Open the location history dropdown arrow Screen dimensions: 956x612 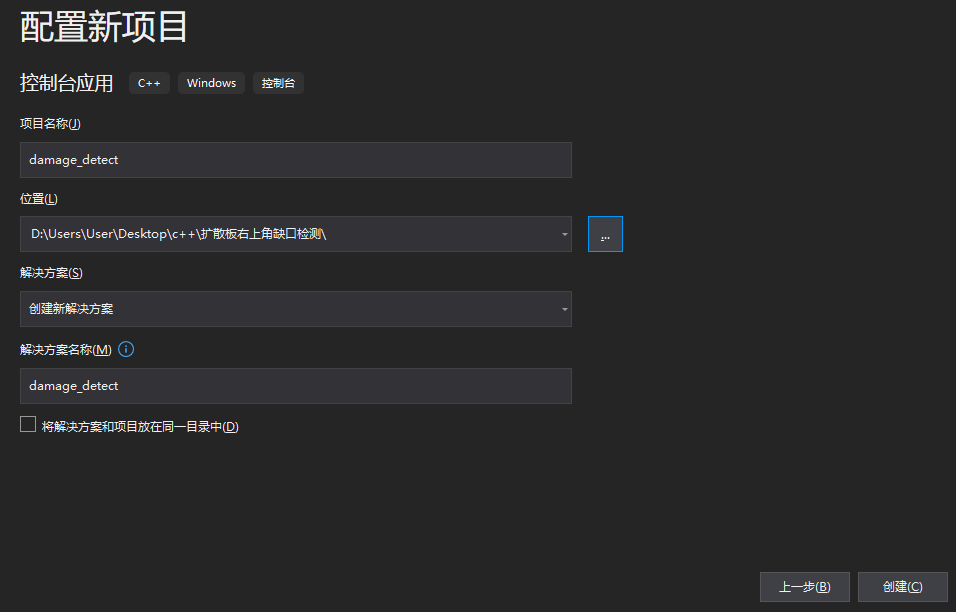pyautogui.click(x=563, y=233)
